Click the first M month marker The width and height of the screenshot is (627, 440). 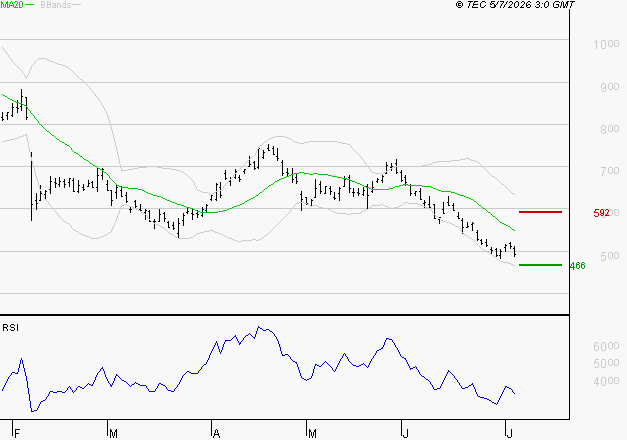tap(113, 434)
